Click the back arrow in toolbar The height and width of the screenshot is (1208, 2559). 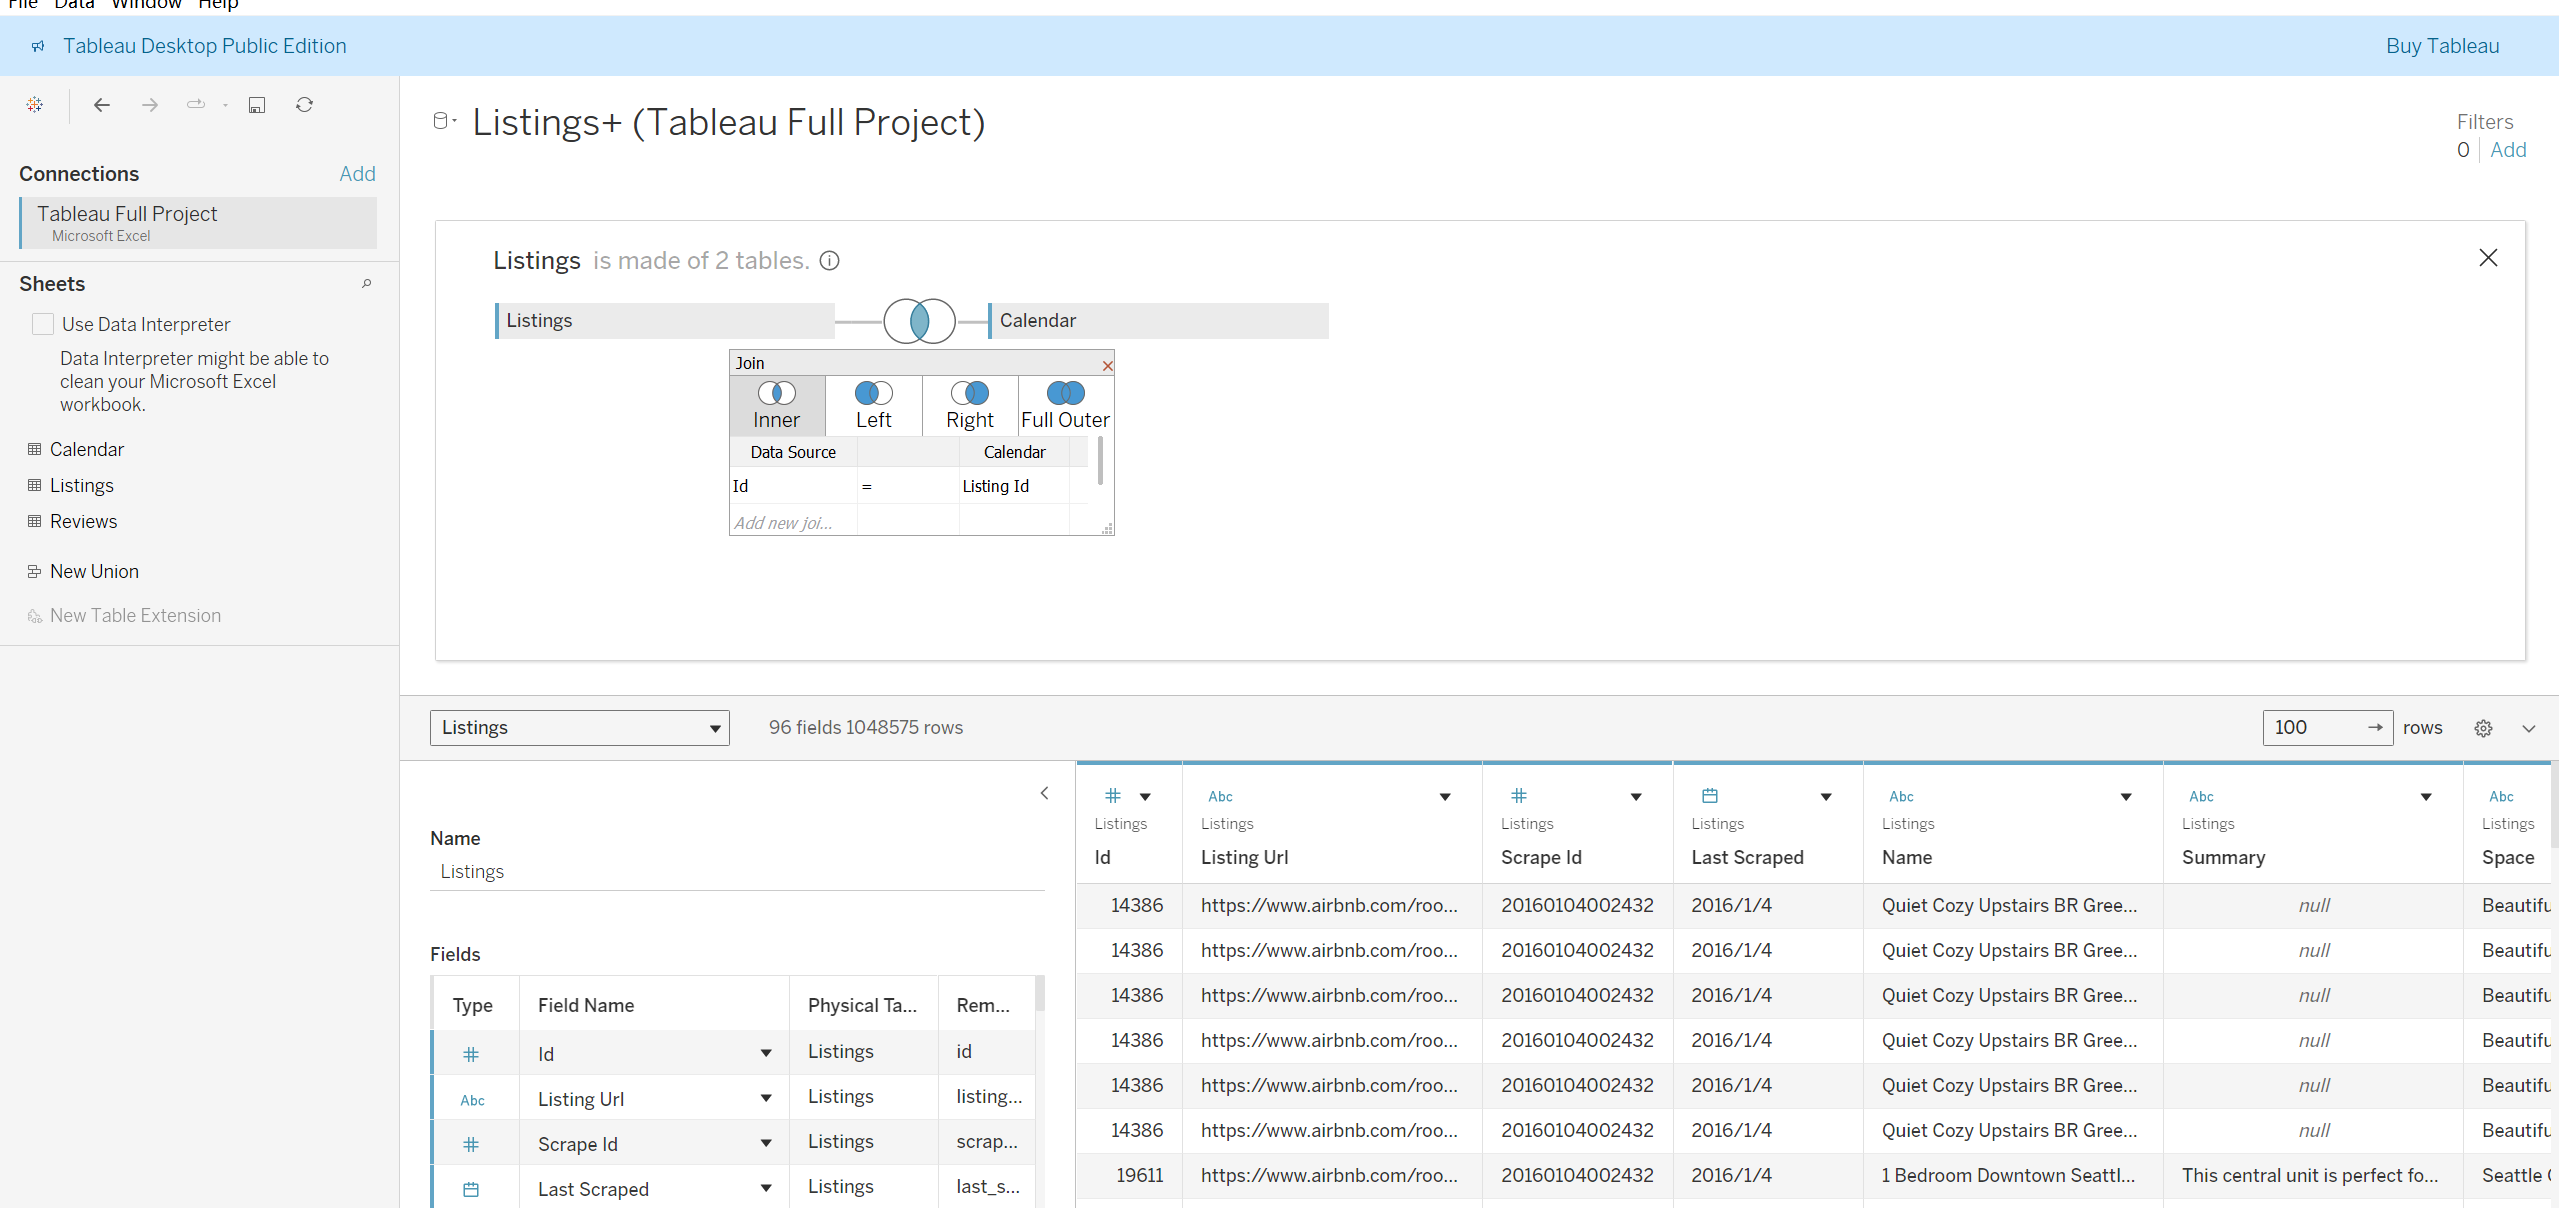click(101, 105)
